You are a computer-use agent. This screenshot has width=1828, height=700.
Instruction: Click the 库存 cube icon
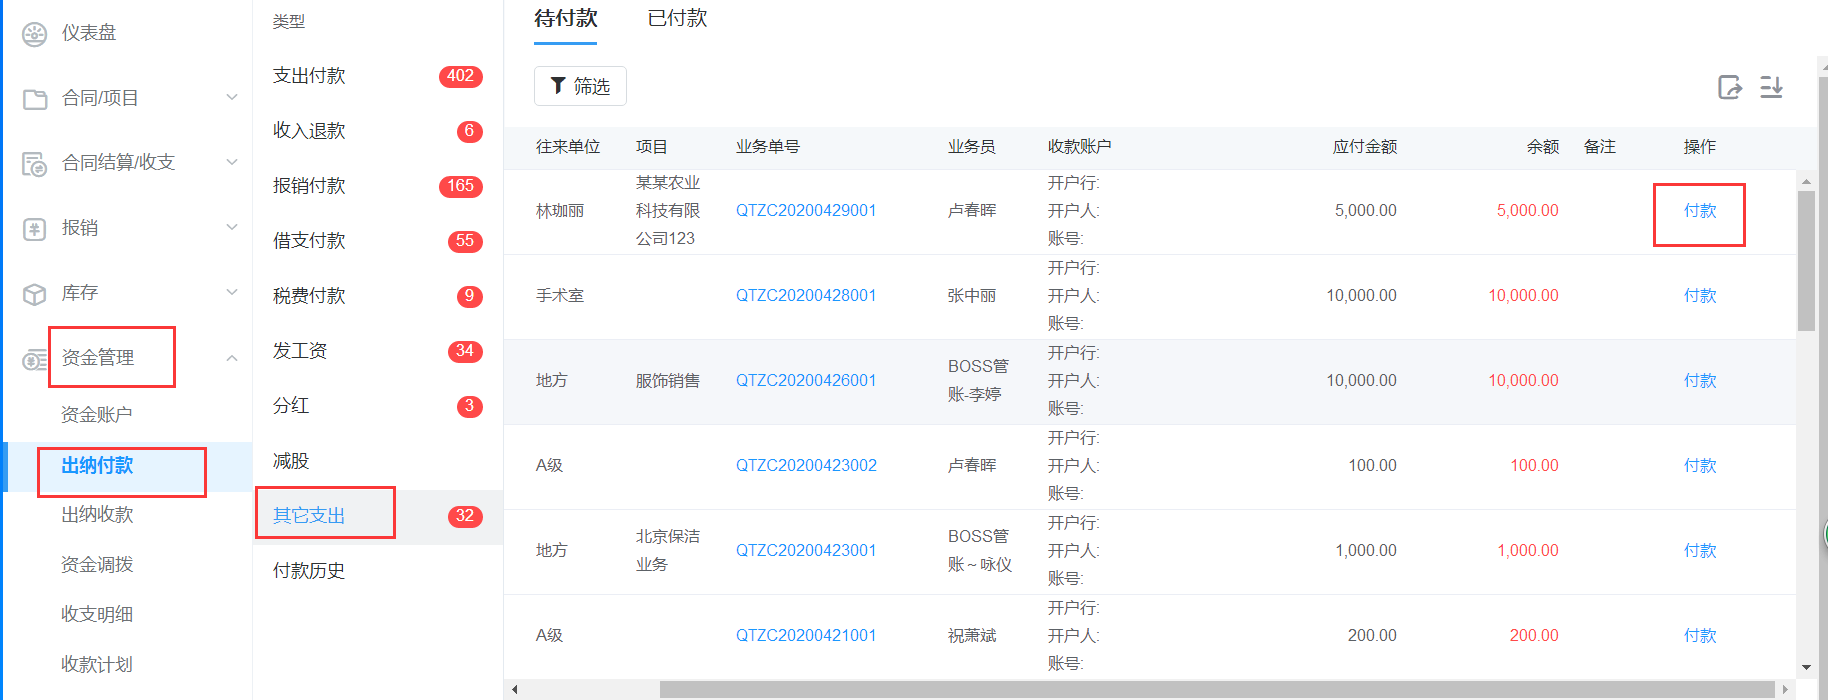point(35,294)
